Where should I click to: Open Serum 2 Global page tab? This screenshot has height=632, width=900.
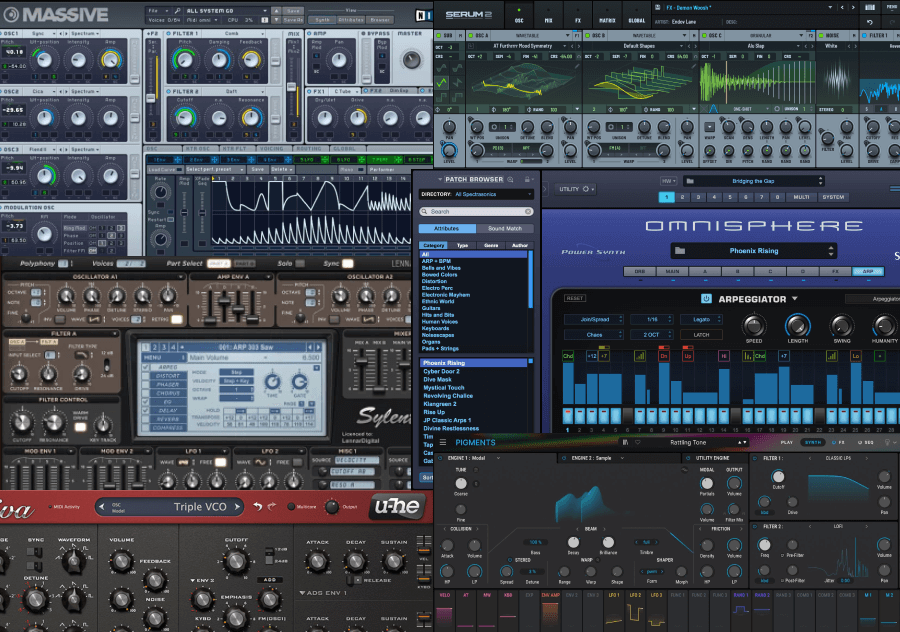pyautogui.click(x=637, y=16)
